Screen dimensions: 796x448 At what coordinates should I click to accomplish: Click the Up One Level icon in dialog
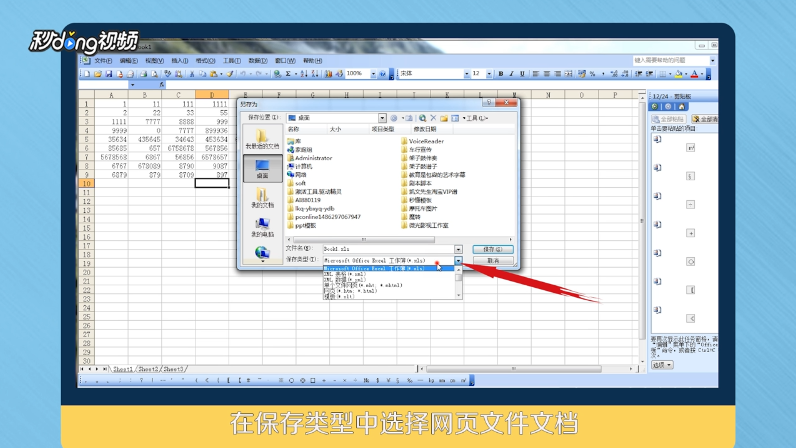(x=409, y=118)
